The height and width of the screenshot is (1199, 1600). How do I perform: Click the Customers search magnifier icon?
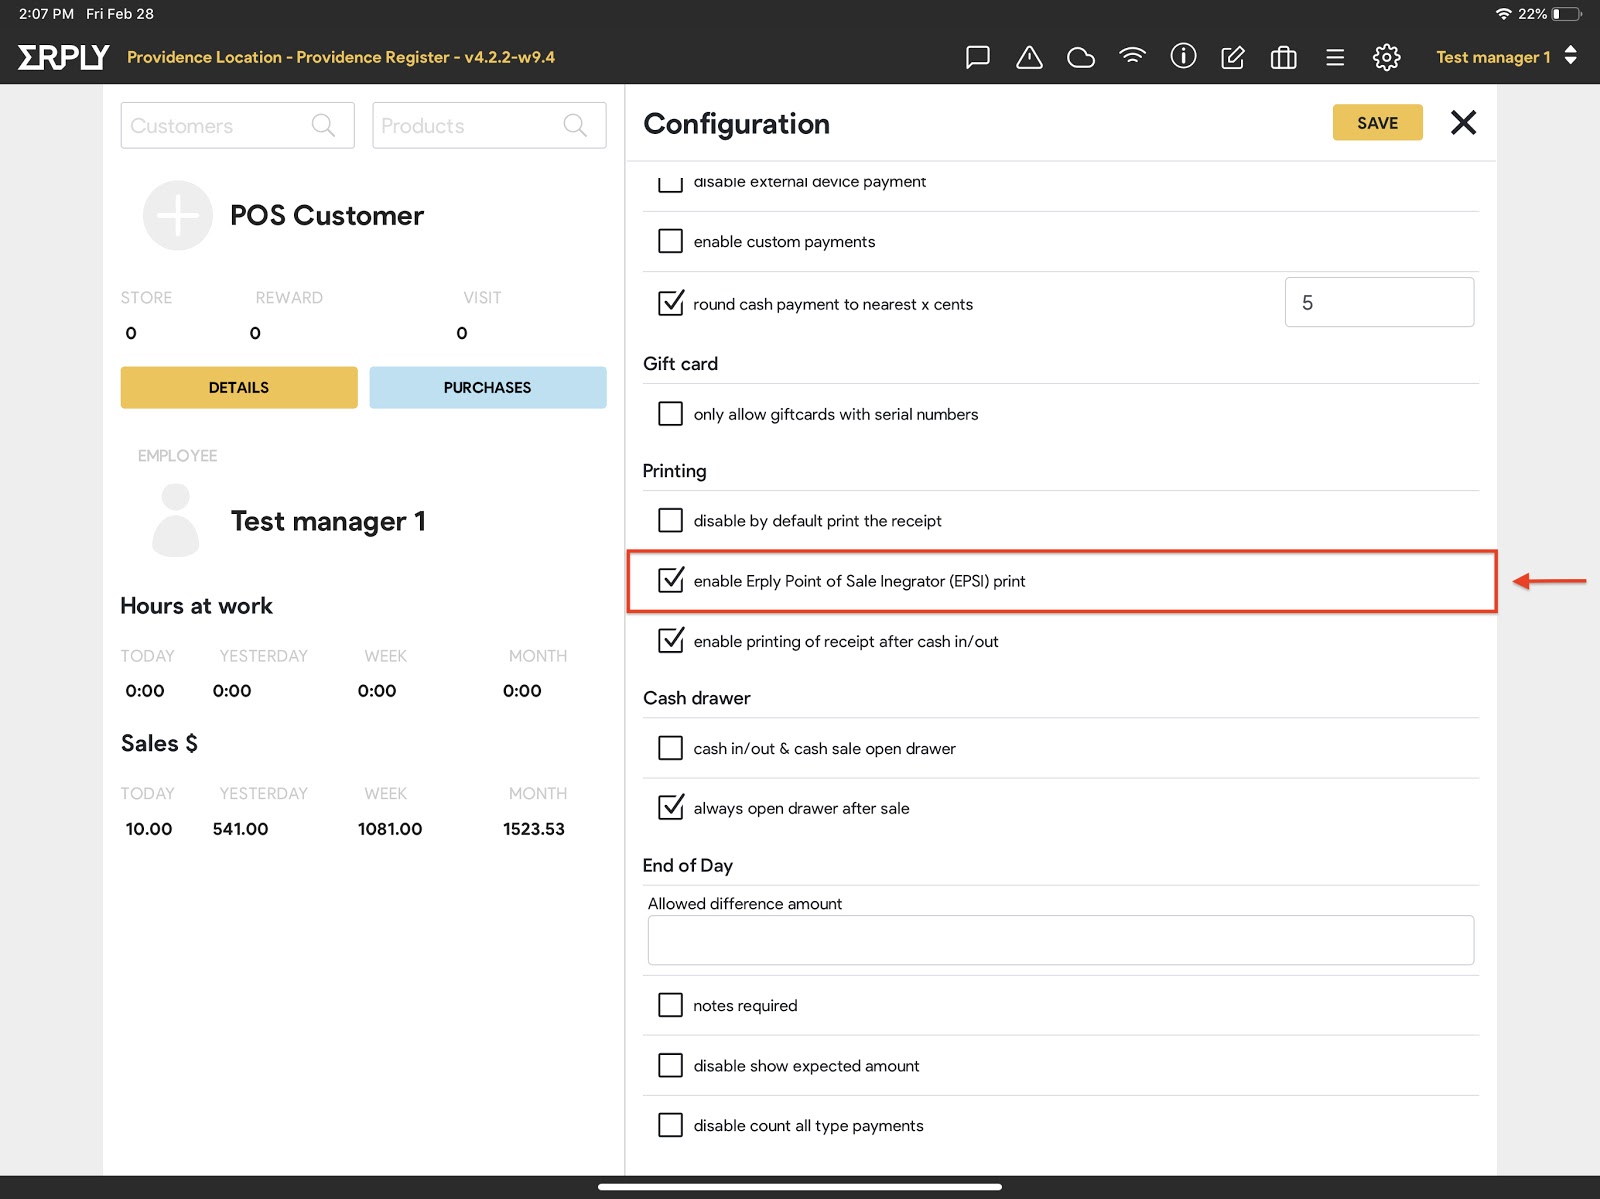tap(323, 125)
